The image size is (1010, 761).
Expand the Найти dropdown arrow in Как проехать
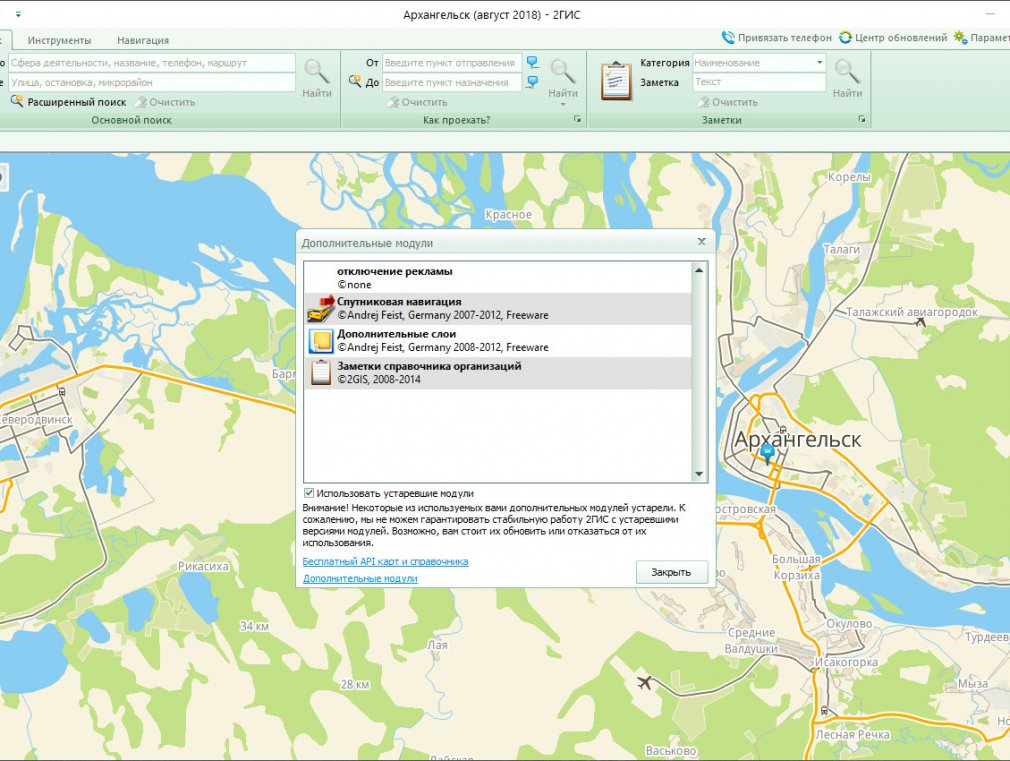tap(562, 104)
